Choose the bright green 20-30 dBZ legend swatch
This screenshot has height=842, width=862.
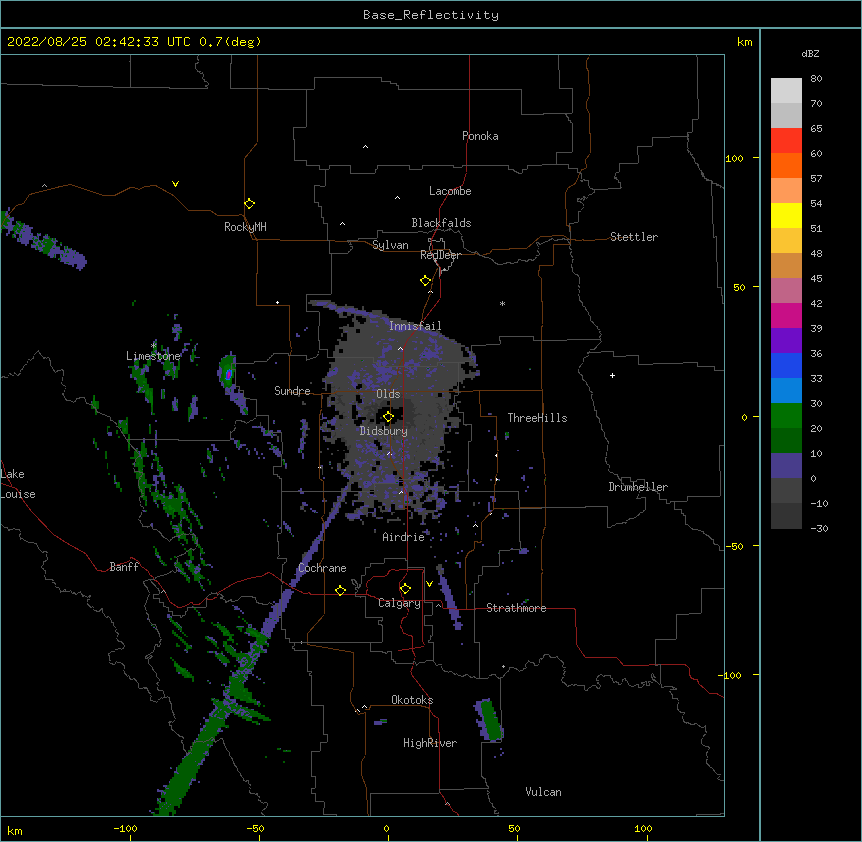786,416
